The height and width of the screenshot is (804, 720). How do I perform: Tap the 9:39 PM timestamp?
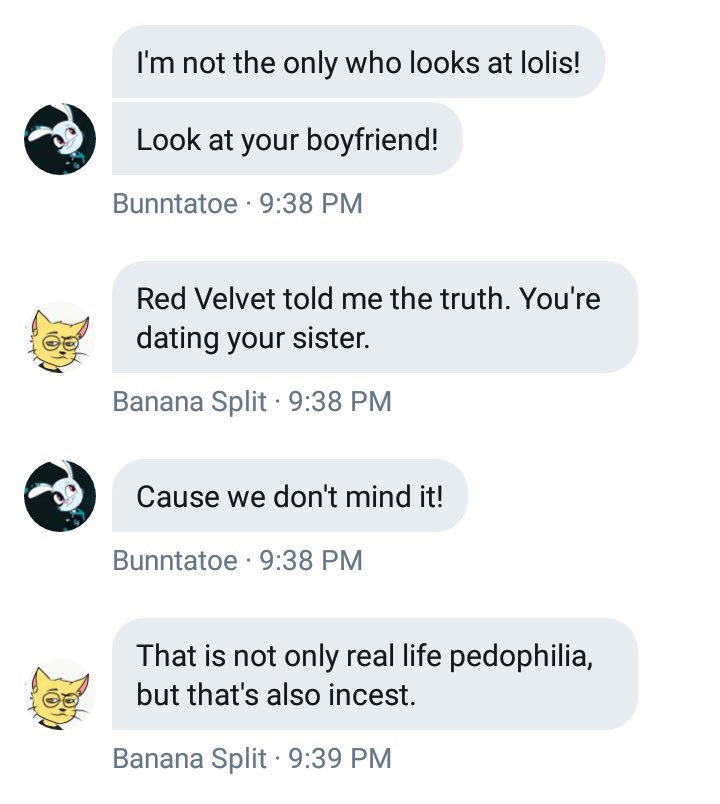click(x=340, y=758)
